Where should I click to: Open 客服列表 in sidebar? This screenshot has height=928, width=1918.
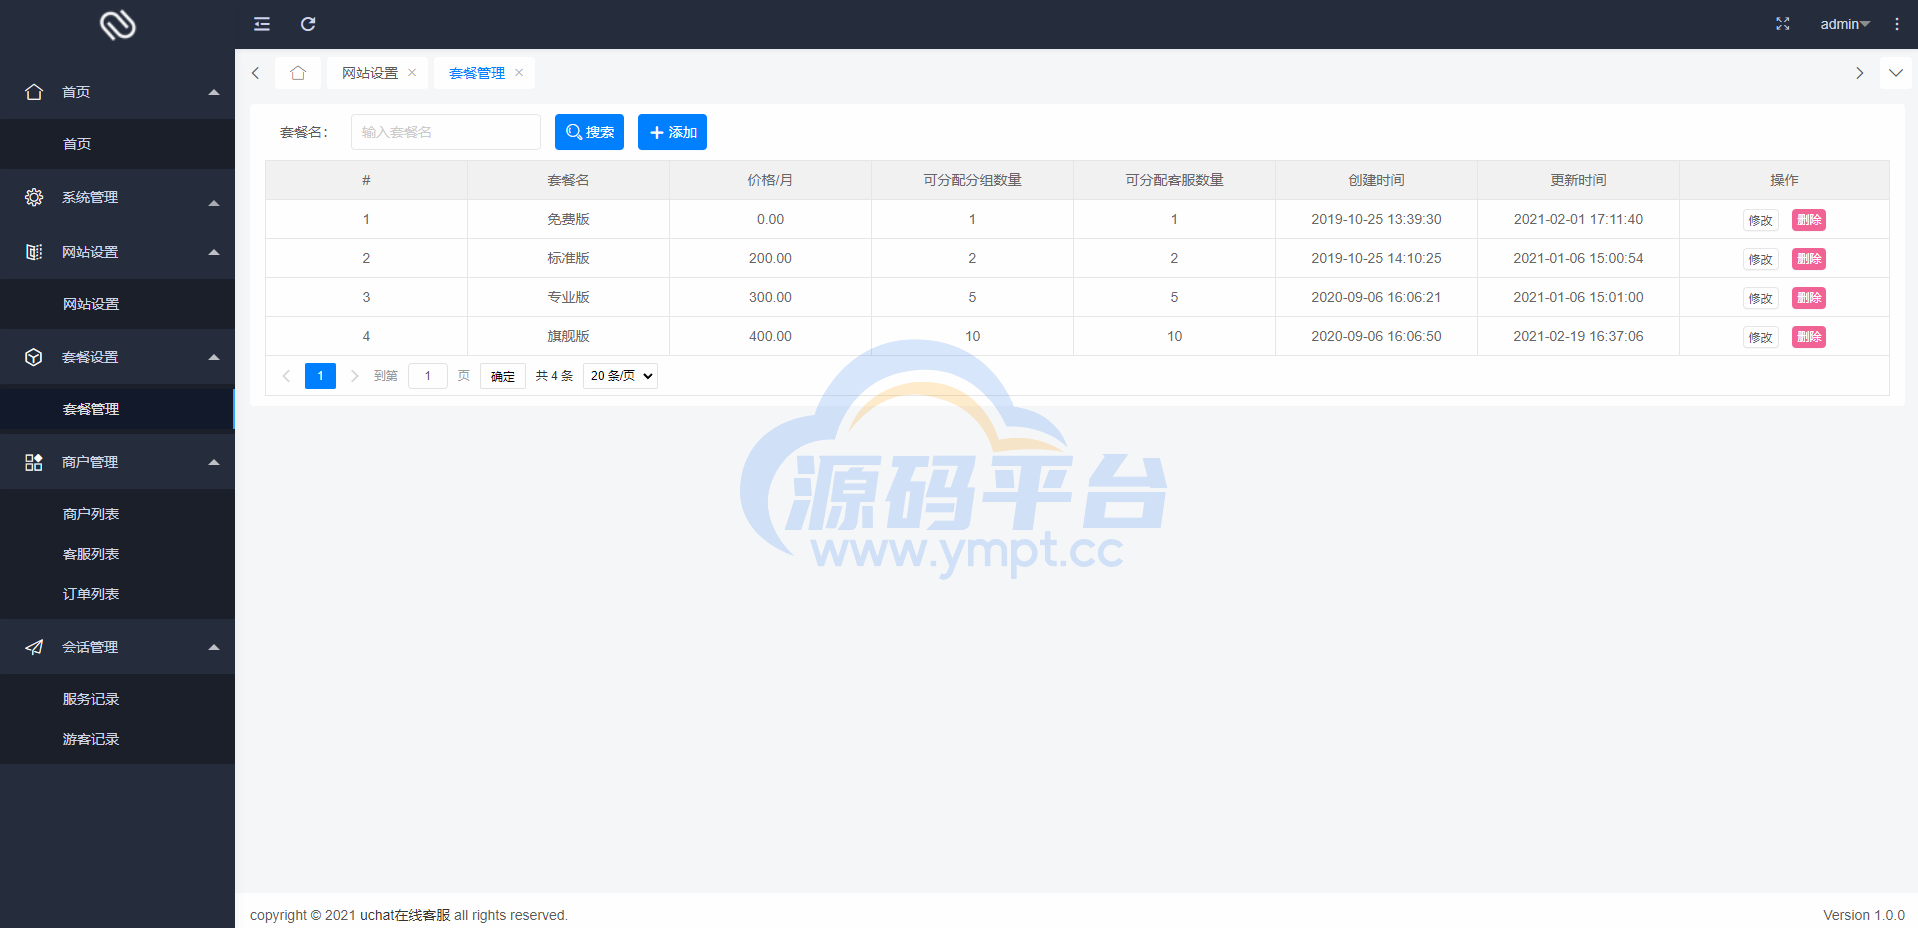coord(117,554)
